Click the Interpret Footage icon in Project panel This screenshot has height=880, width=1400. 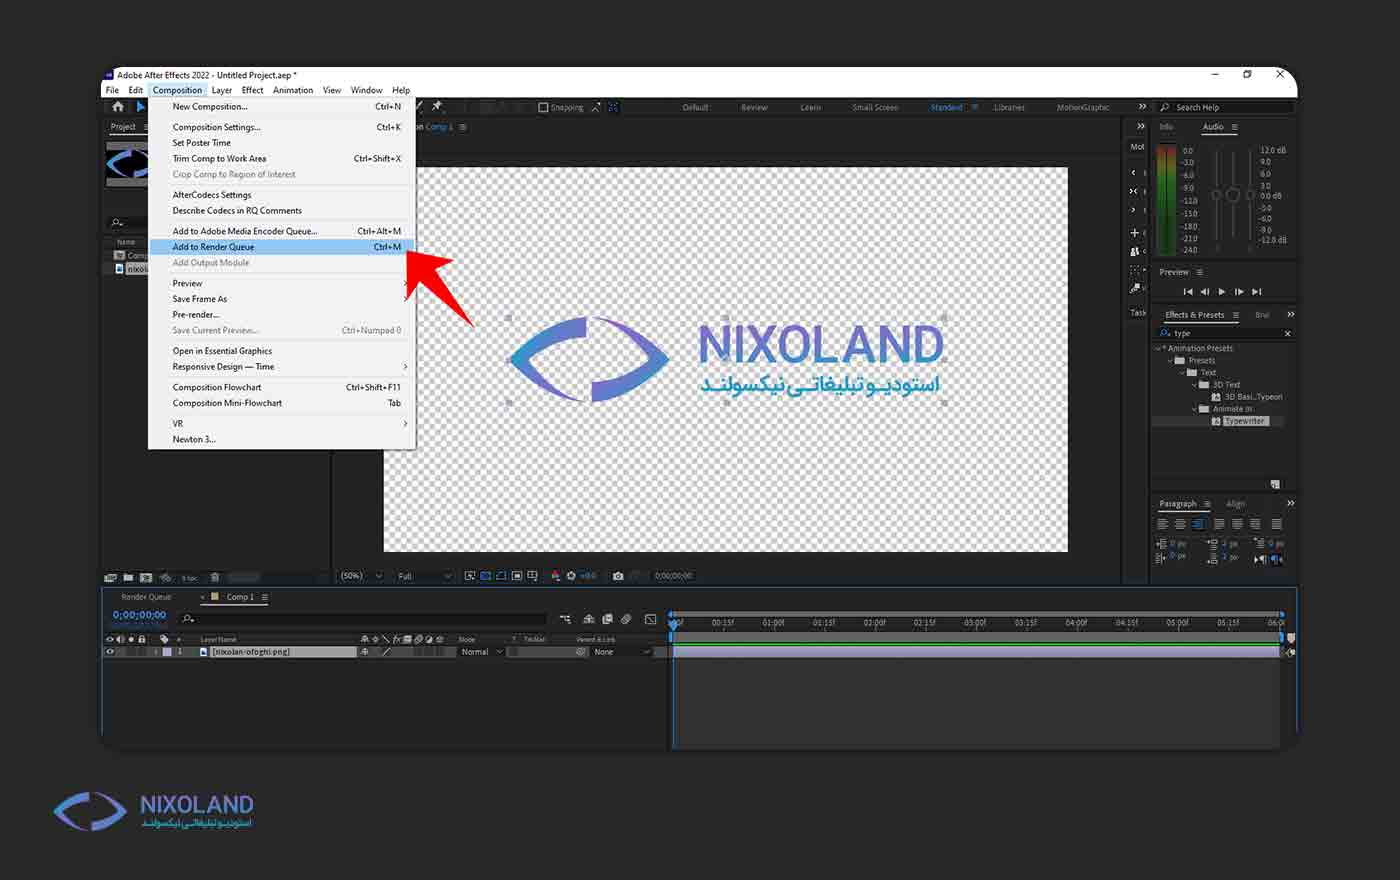111,577
